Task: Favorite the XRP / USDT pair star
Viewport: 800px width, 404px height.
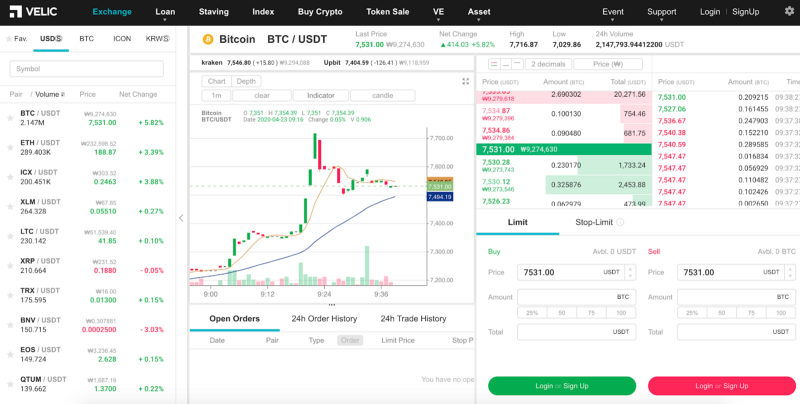Action: pyautogui.click(x=10, y=266)
